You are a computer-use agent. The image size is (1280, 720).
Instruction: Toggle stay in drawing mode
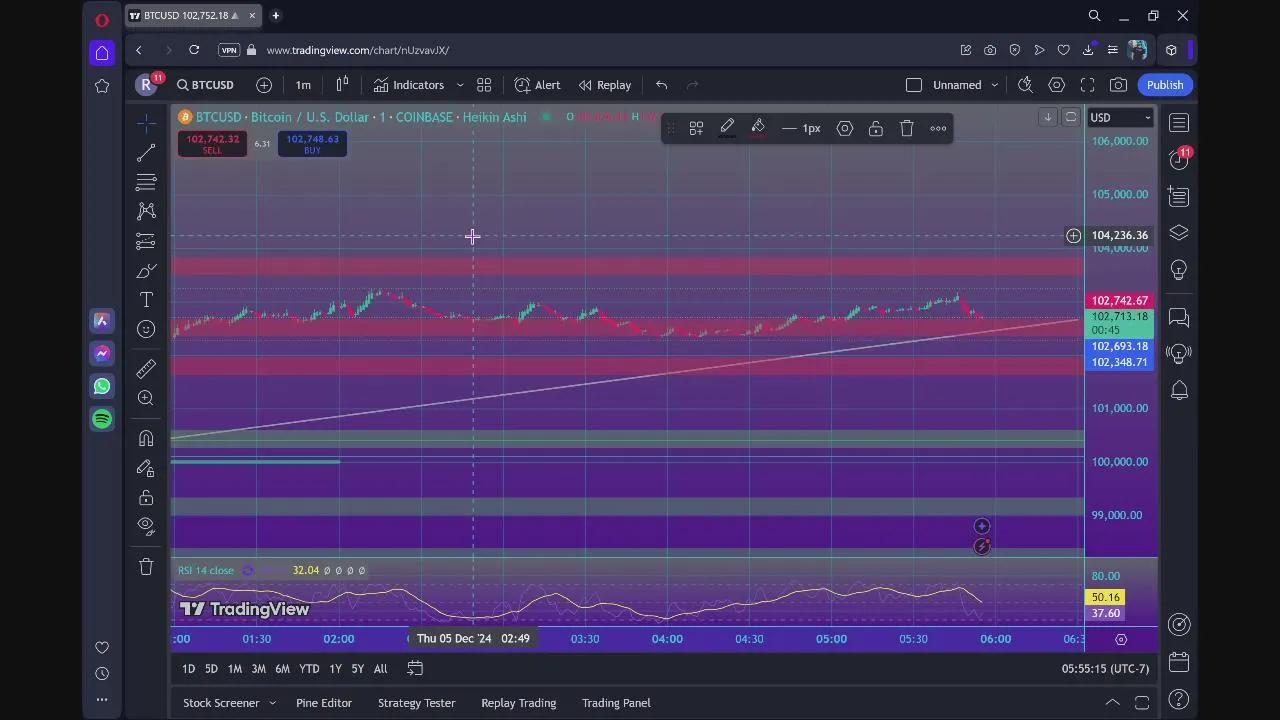(x=146, y=468)
